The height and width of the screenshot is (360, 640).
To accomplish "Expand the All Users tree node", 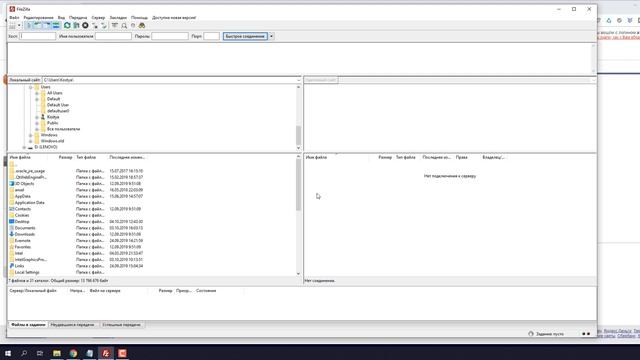I will pyautogui.click(x=37, y=93).
